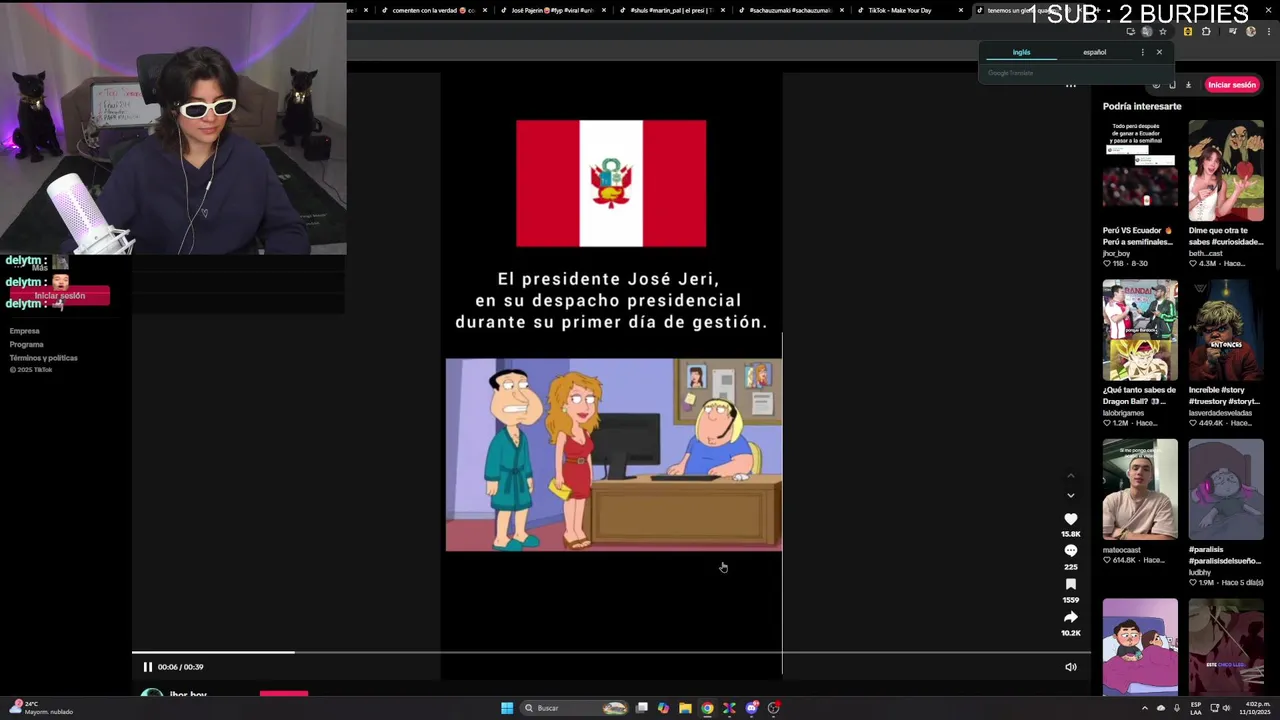Image resolution: width=1280 pixels, height=720 pixels.
Task: Open the Chrome three-dot menu
Action: [x=1267, y=32]
